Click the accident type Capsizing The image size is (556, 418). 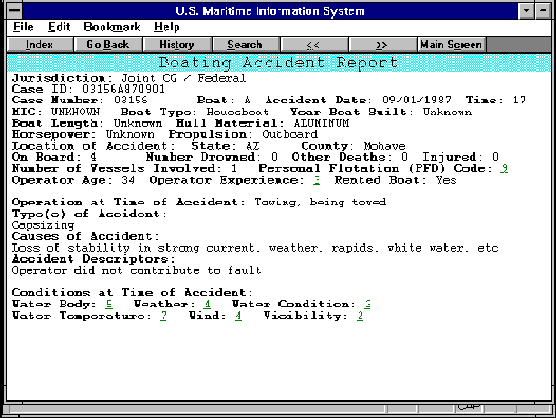pos(43,225)
